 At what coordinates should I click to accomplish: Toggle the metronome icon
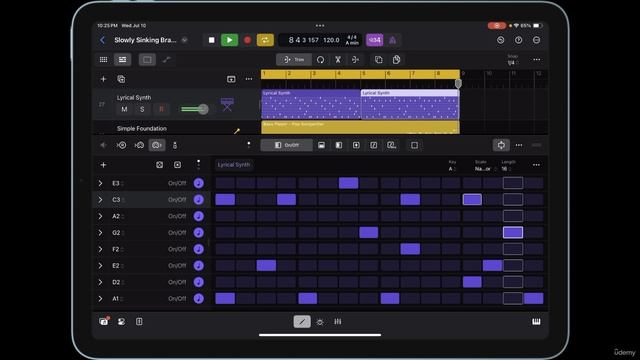point(393,40)
